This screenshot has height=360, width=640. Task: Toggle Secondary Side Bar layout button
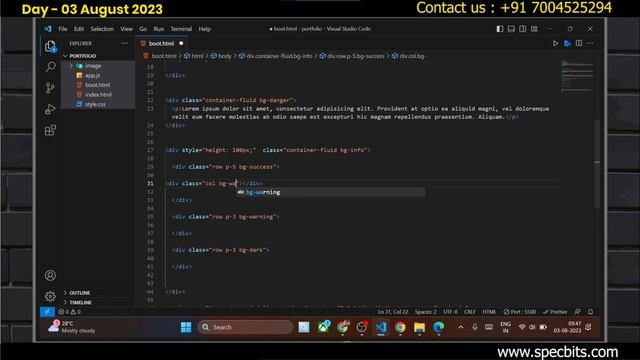click(522, 29)
